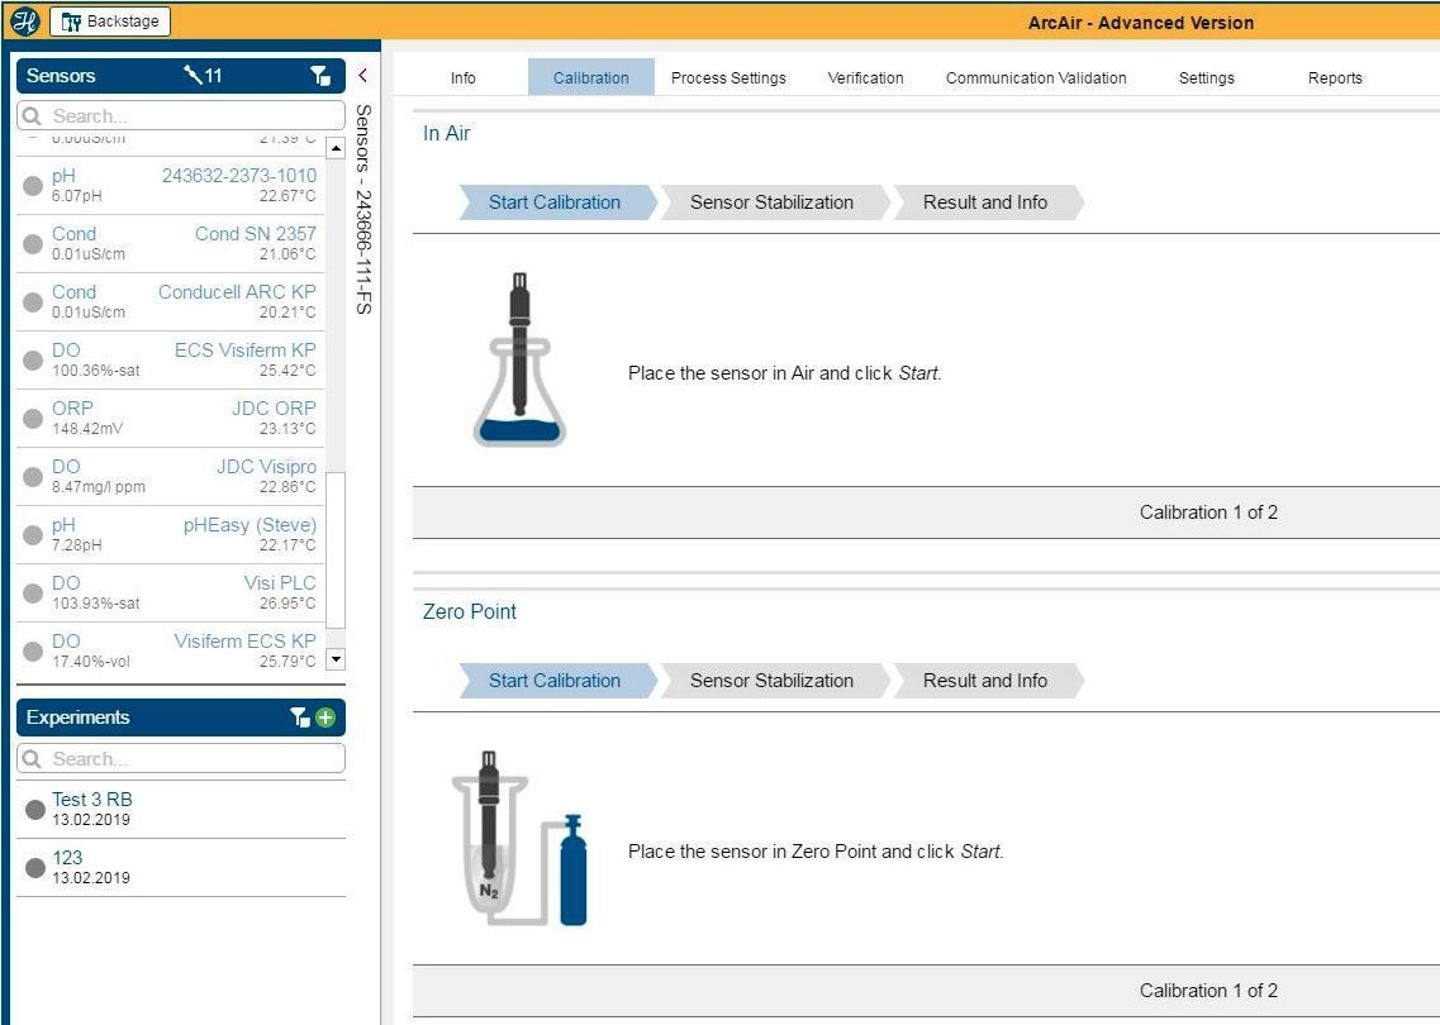
Task: Select the ECS Visiferm KP sensor
Action: click(x=171, y=359)
